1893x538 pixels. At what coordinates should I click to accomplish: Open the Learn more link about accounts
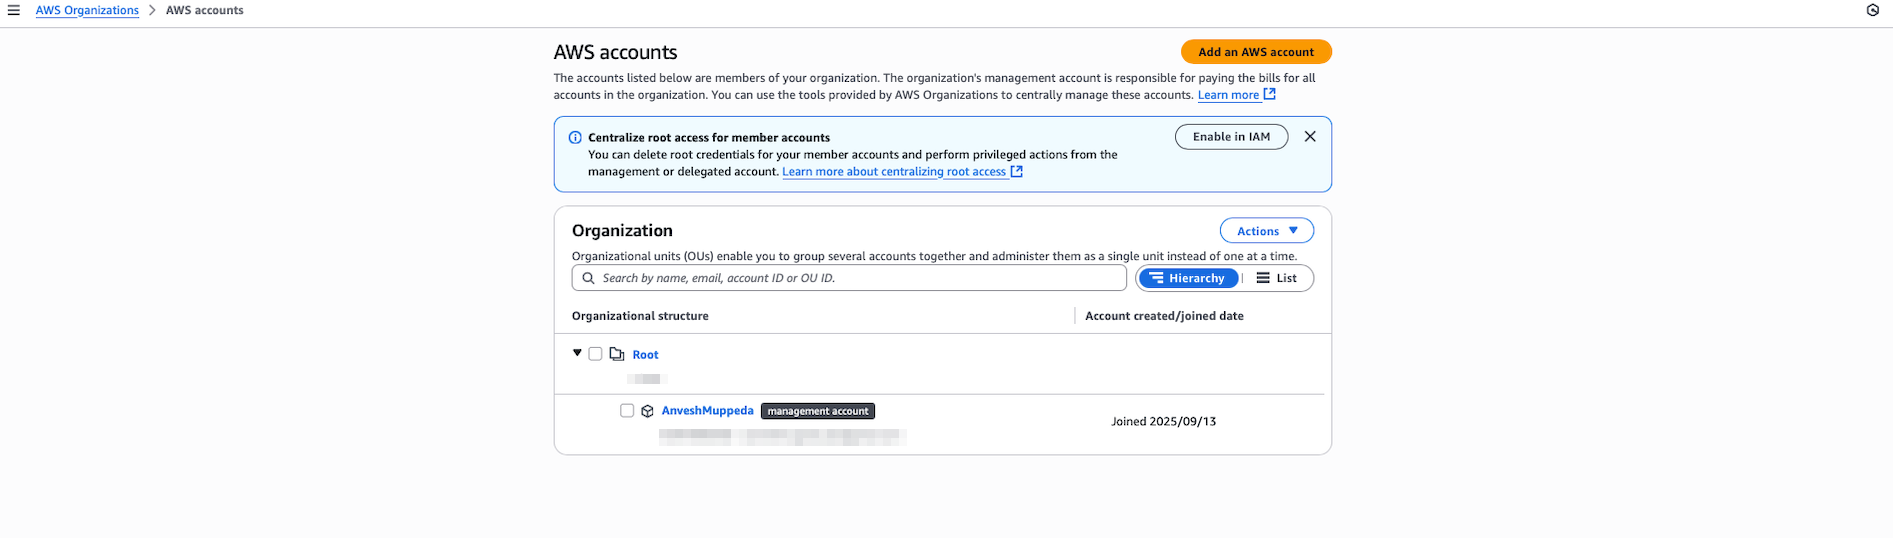(1236, 95)
